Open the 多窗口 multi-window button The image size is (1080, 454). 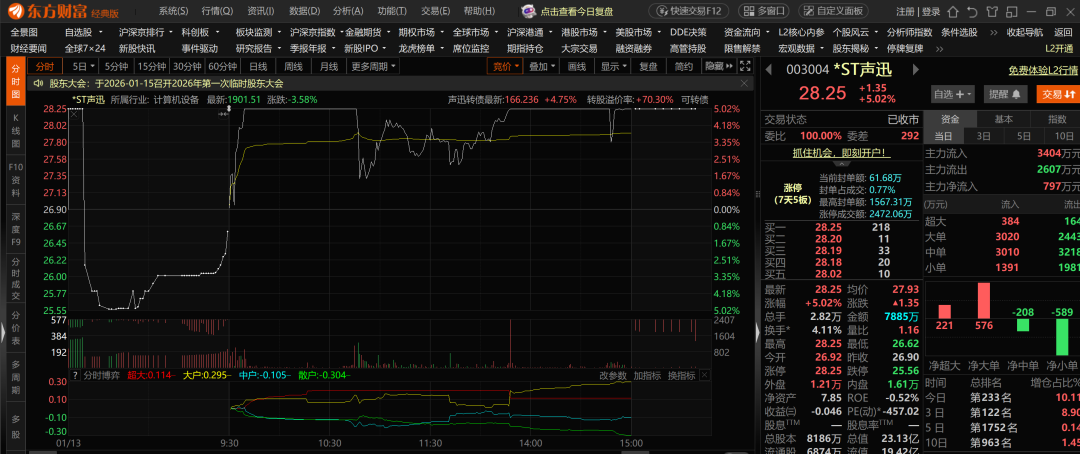pyautogui.click(x=765, y=11)
